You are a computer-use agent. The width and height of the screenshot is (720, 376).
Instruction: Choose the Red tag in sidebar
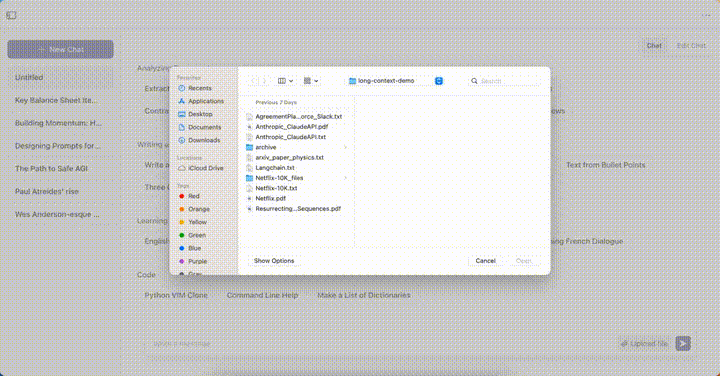click(193, 196)
